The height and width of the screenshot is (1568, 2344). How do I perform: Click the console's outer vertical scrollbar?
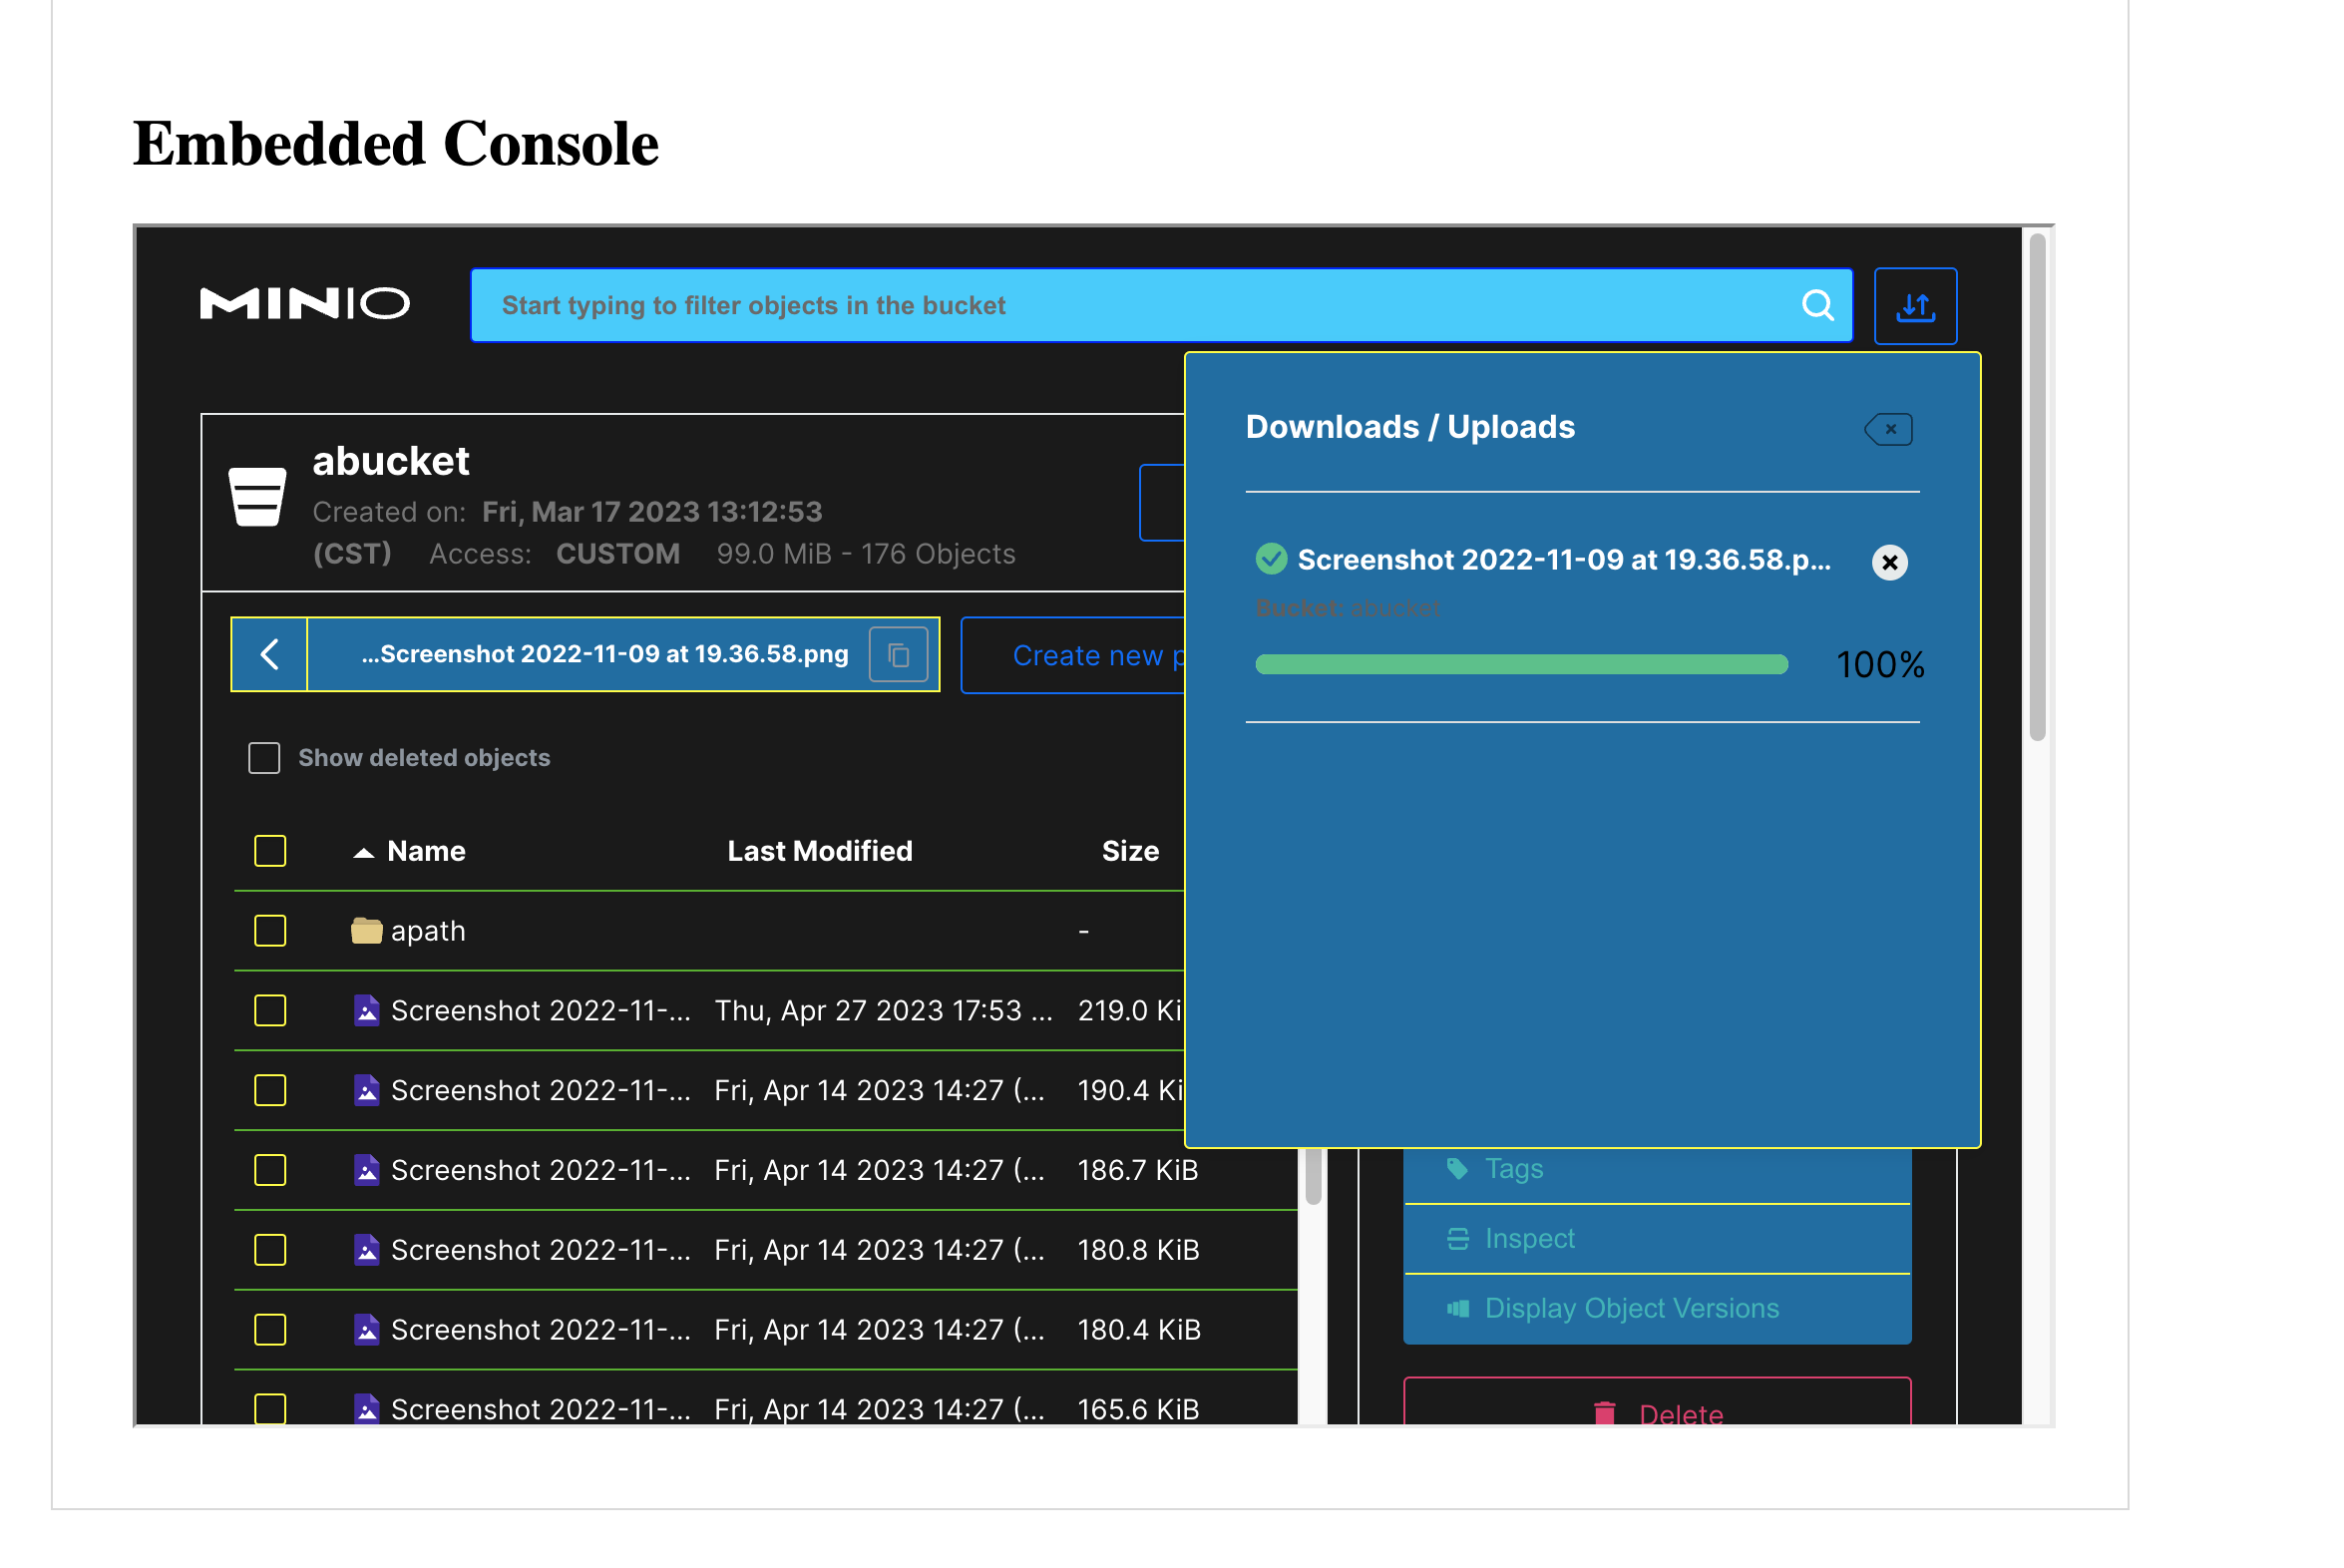pos(2036,488)
